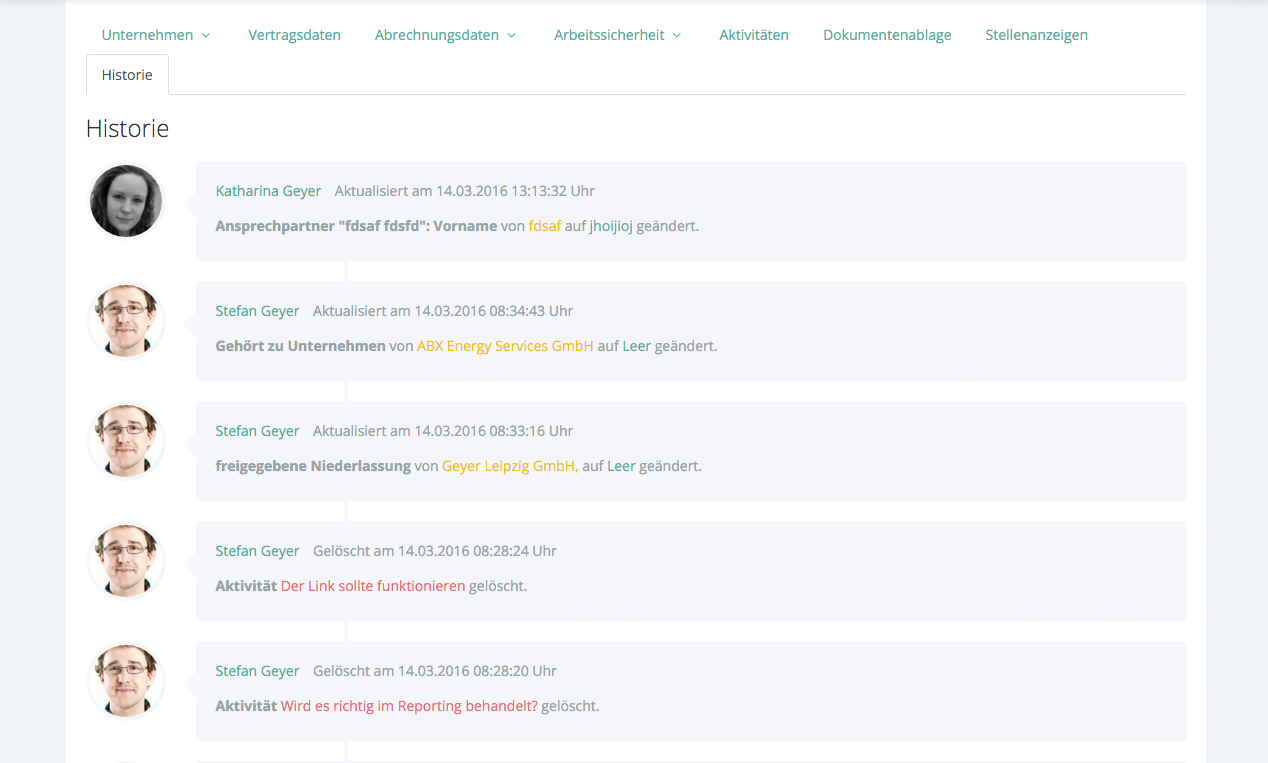Go to the Dokumentenablage tab

[x=887, y=35]
